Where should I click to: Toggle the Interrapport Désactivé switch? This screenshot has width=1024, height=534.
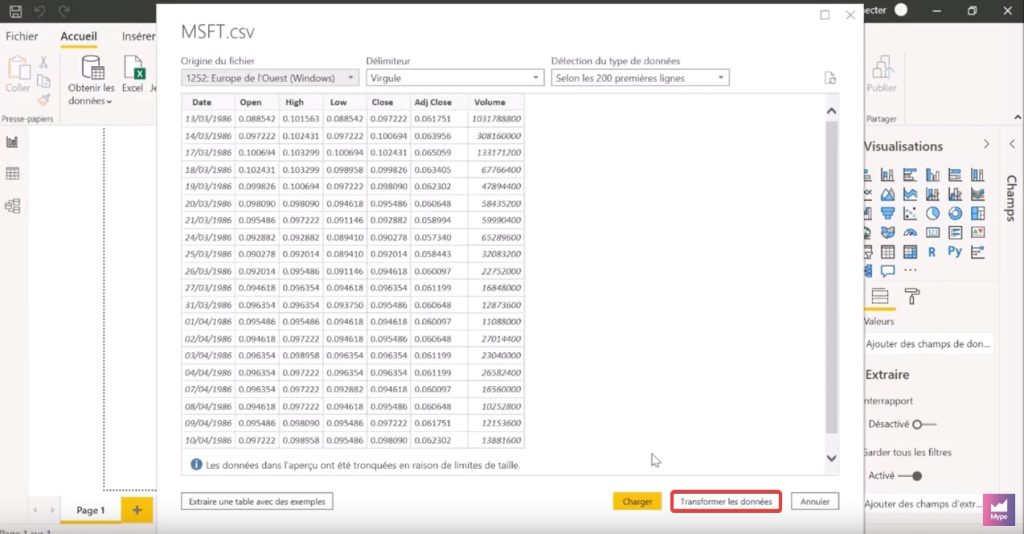point(924,424)
